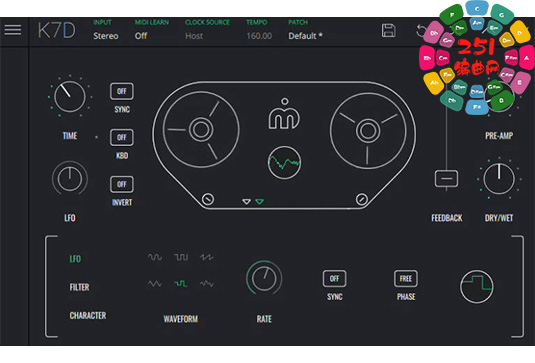535x363 pixels.
Task: Switch to the FILTER tab
Action: 79,287
